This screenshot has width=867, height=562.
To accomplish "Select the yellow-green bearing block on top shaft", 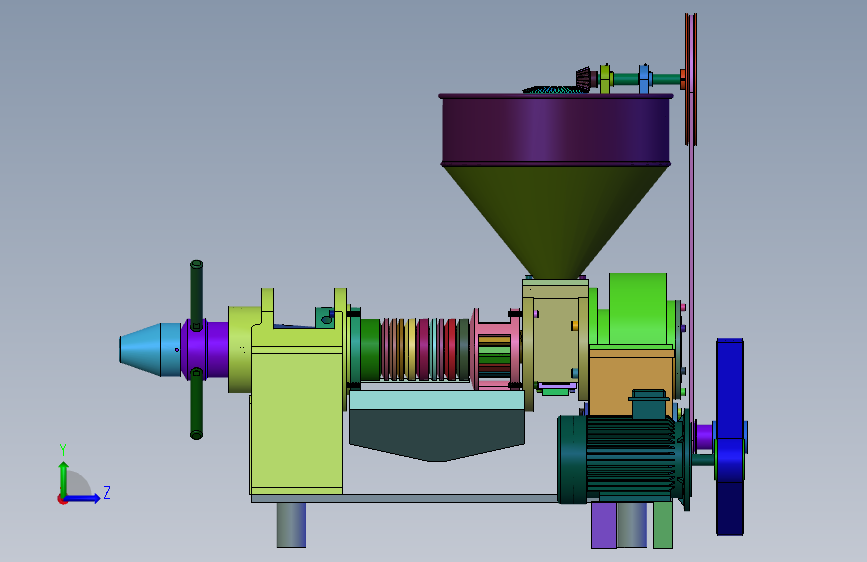I will [605, 79].
